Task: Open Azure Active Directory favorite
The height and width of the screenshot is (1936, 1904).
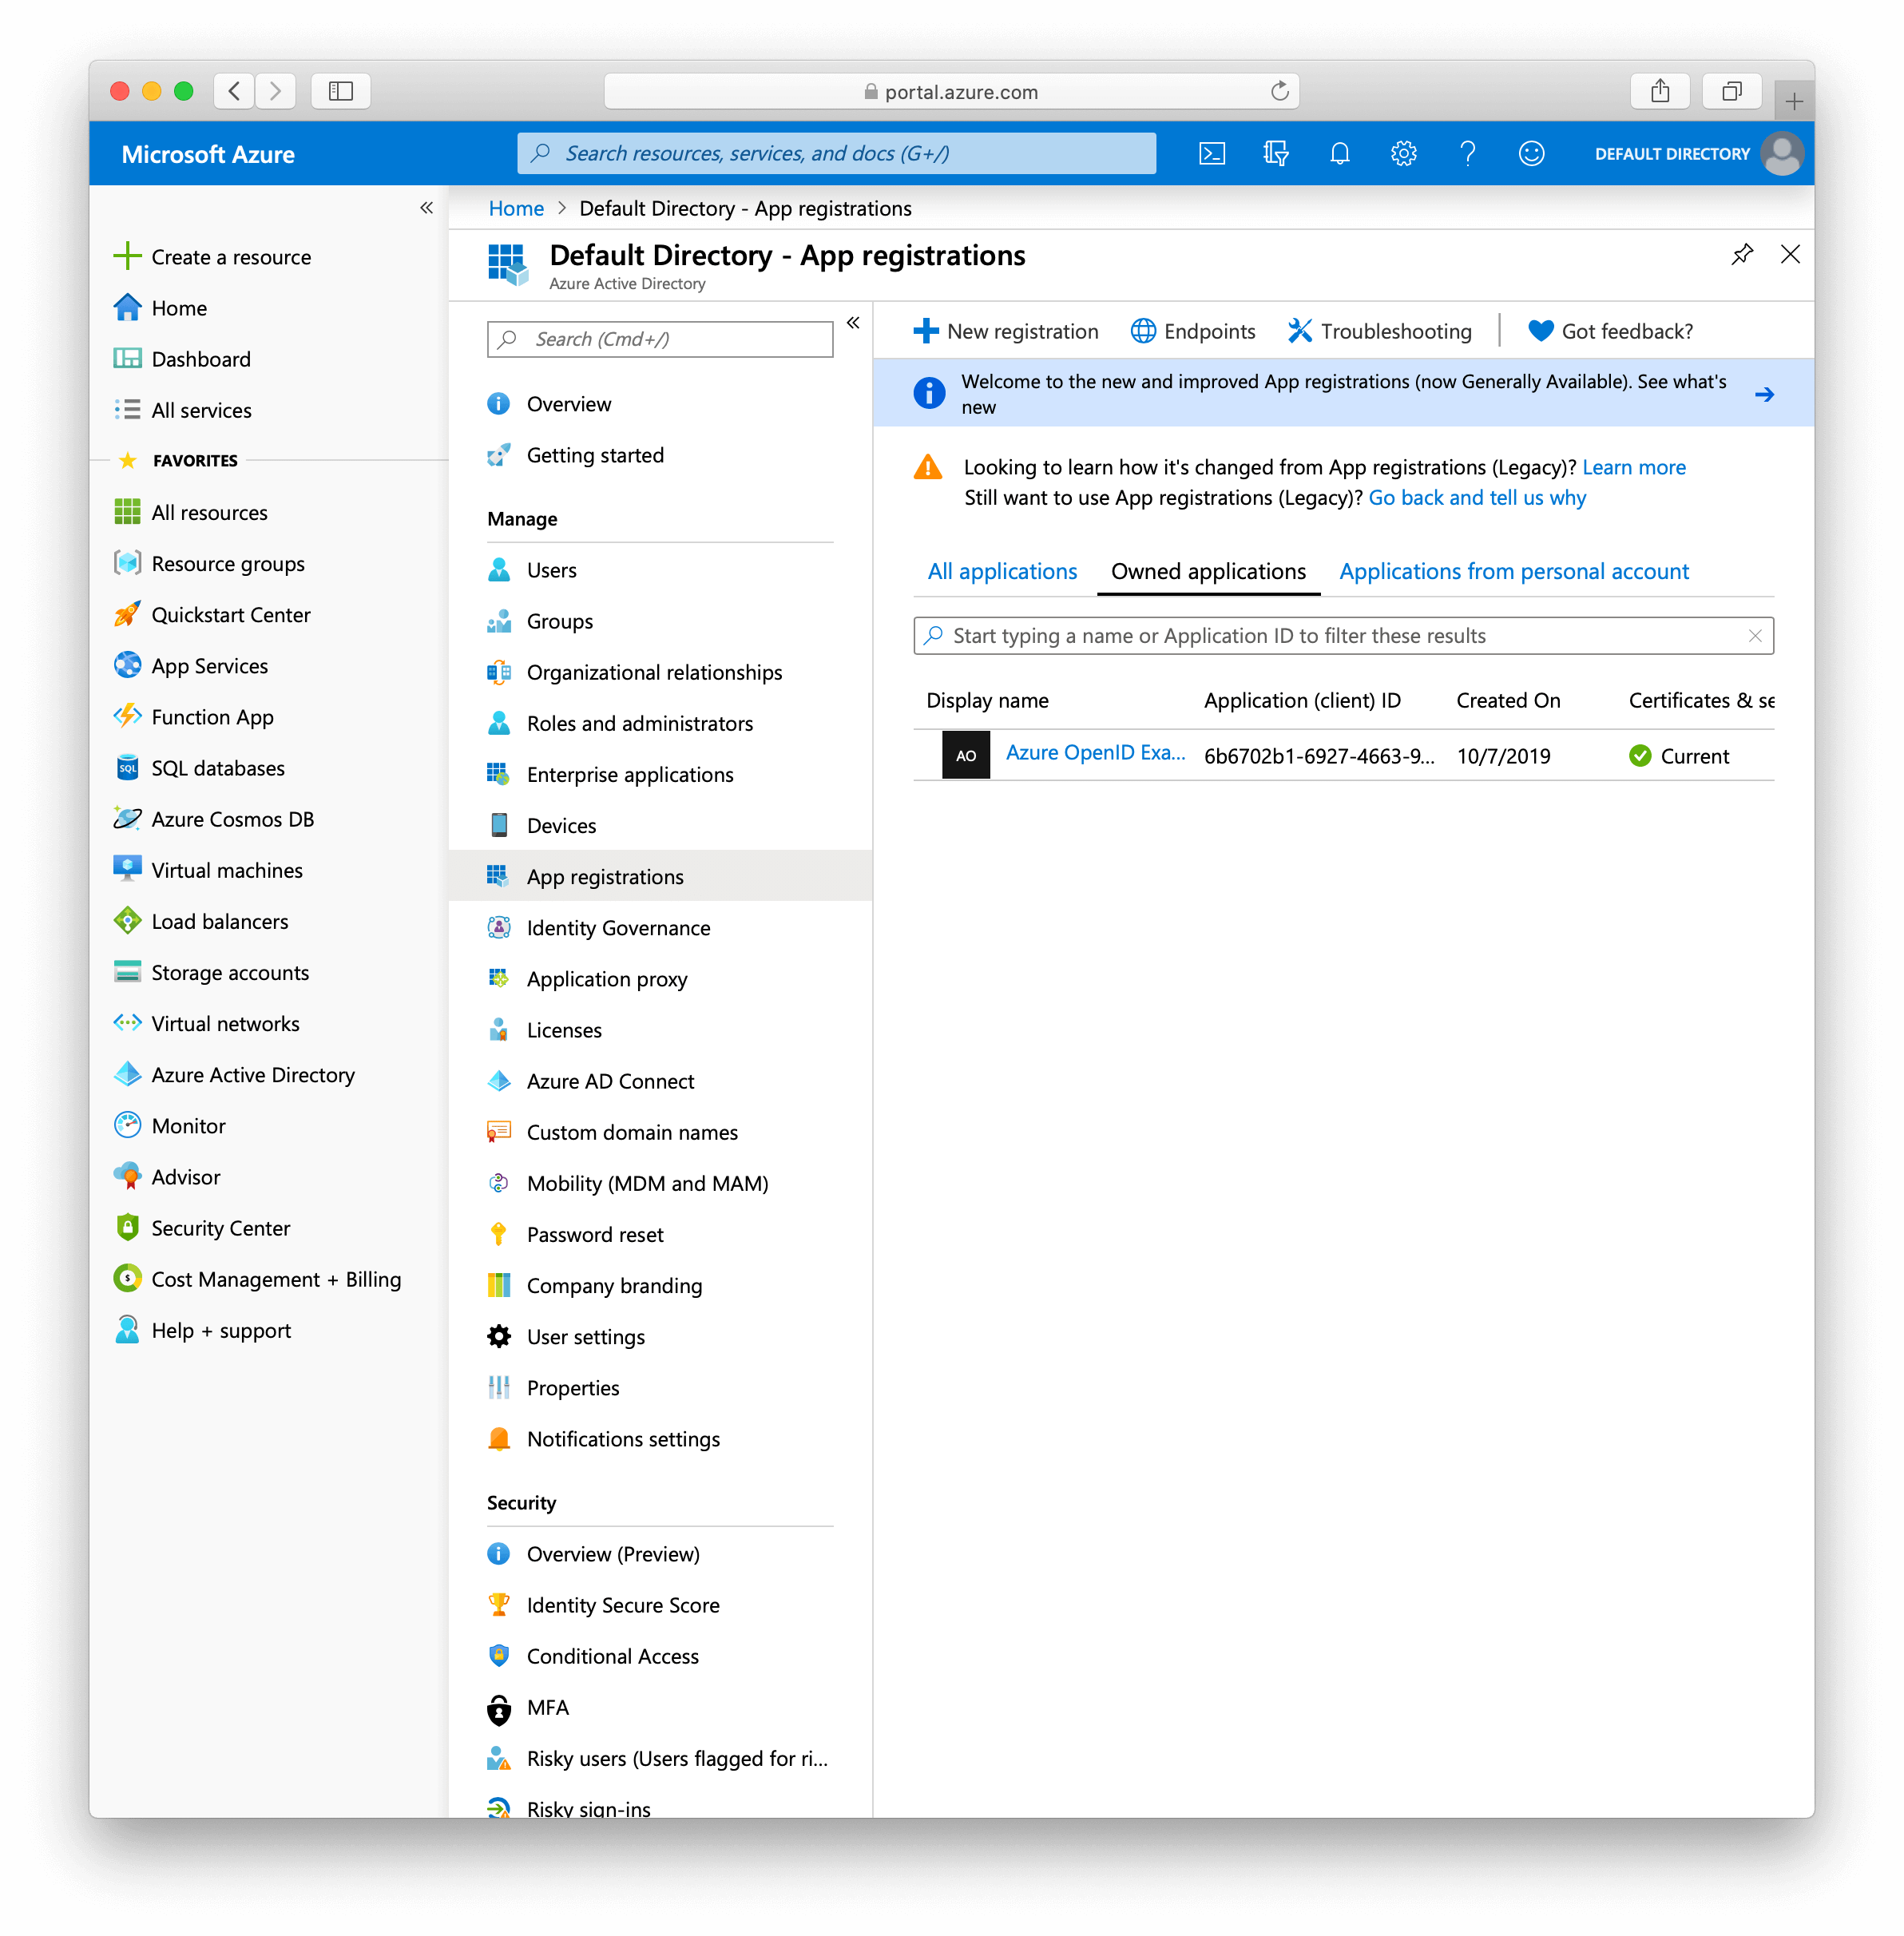Action: click(x=234, y=1074)
